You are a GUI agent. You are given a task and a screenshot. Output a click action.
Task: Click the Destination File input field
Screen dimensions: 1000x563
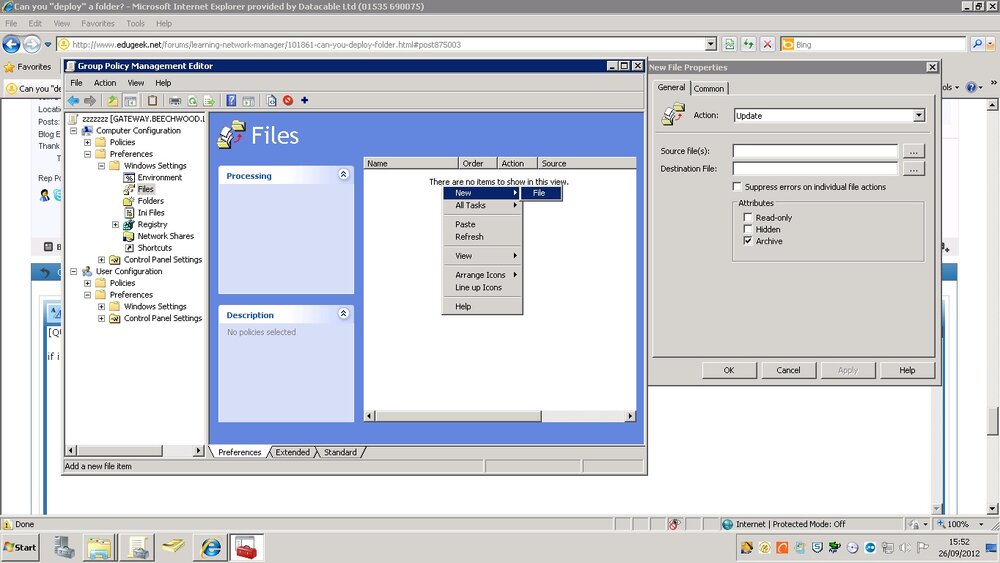point(814,169)
